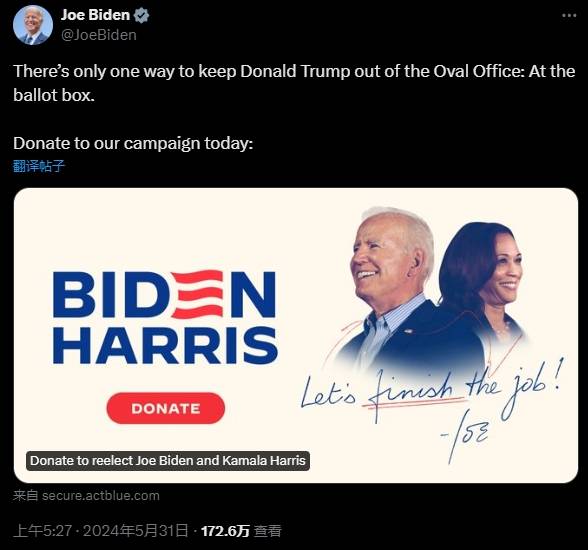The image size is (588, 550).
Task: Click the BIDEN HARRIS campaign logo
Action: pyautogui.click(x=165, y=317)
